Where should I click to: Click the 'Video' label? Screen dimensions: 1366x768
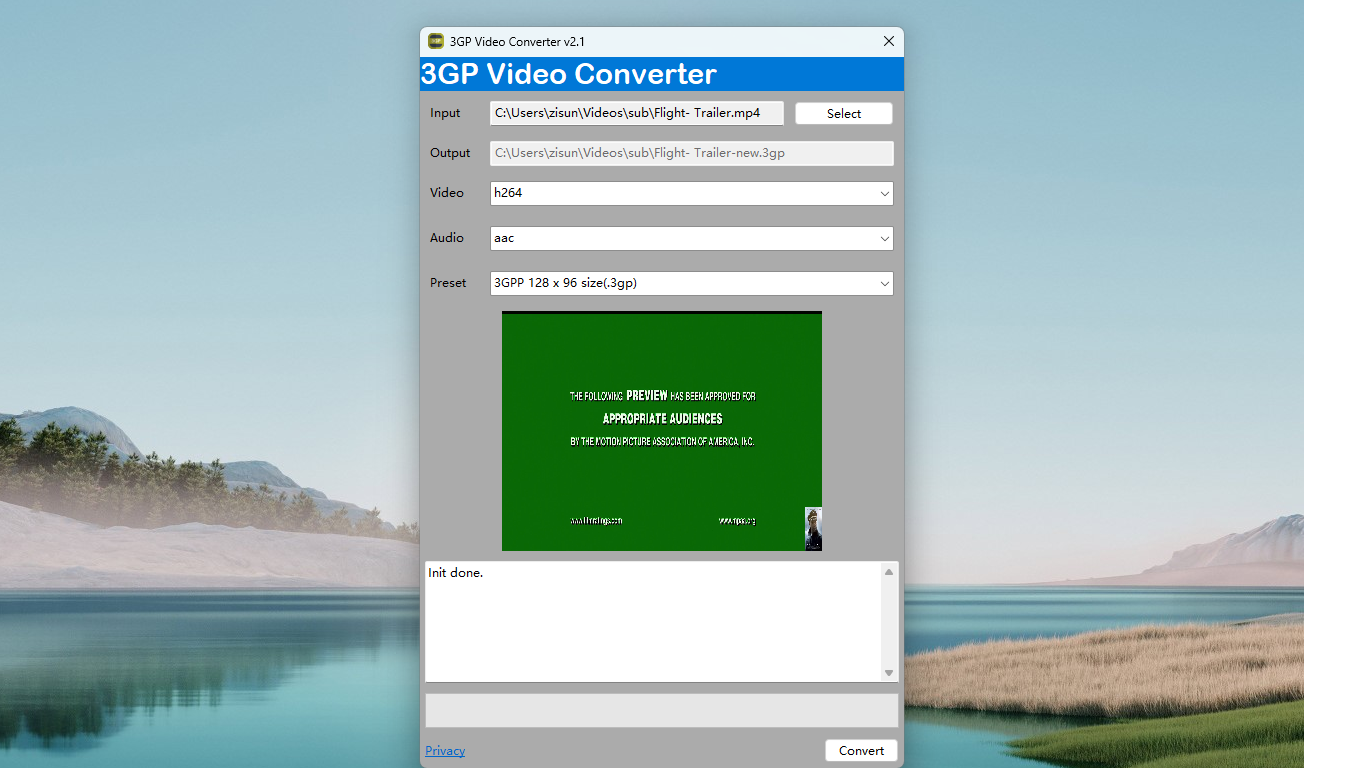click(x=447, y=193)
